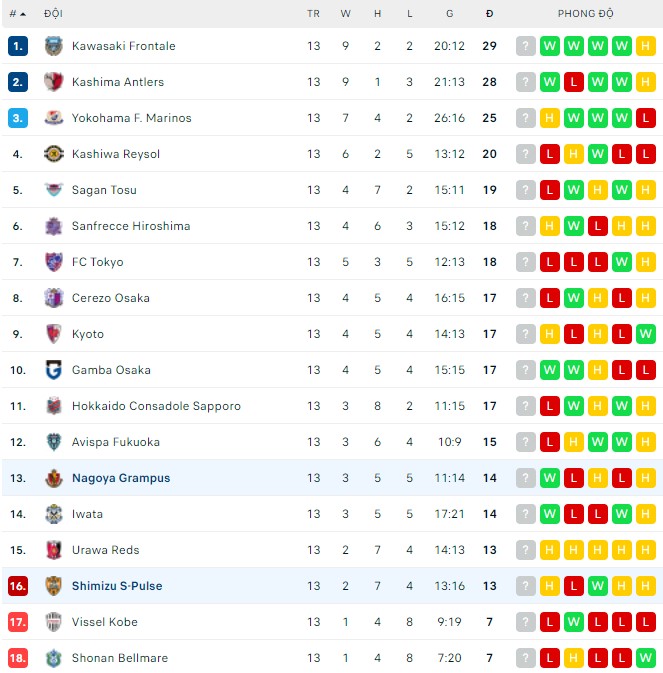
Task: Click Kawasaki Frontale's gray question mark form box
Action: (x=526, y=46)
